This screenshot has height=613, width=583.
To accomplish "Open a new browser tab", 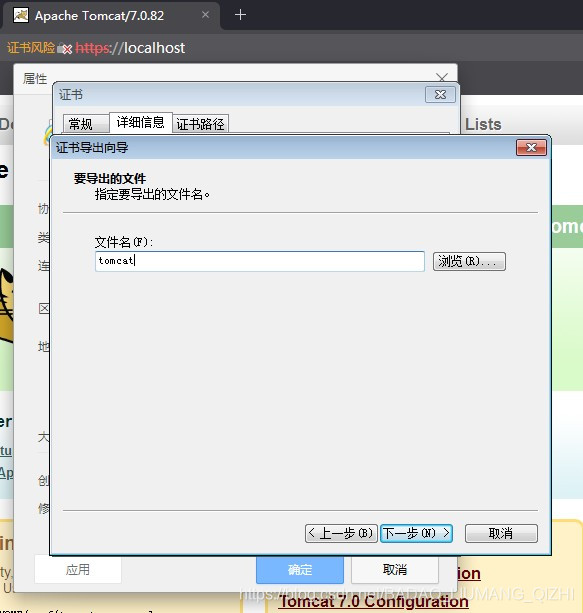I will pos(240,15).
